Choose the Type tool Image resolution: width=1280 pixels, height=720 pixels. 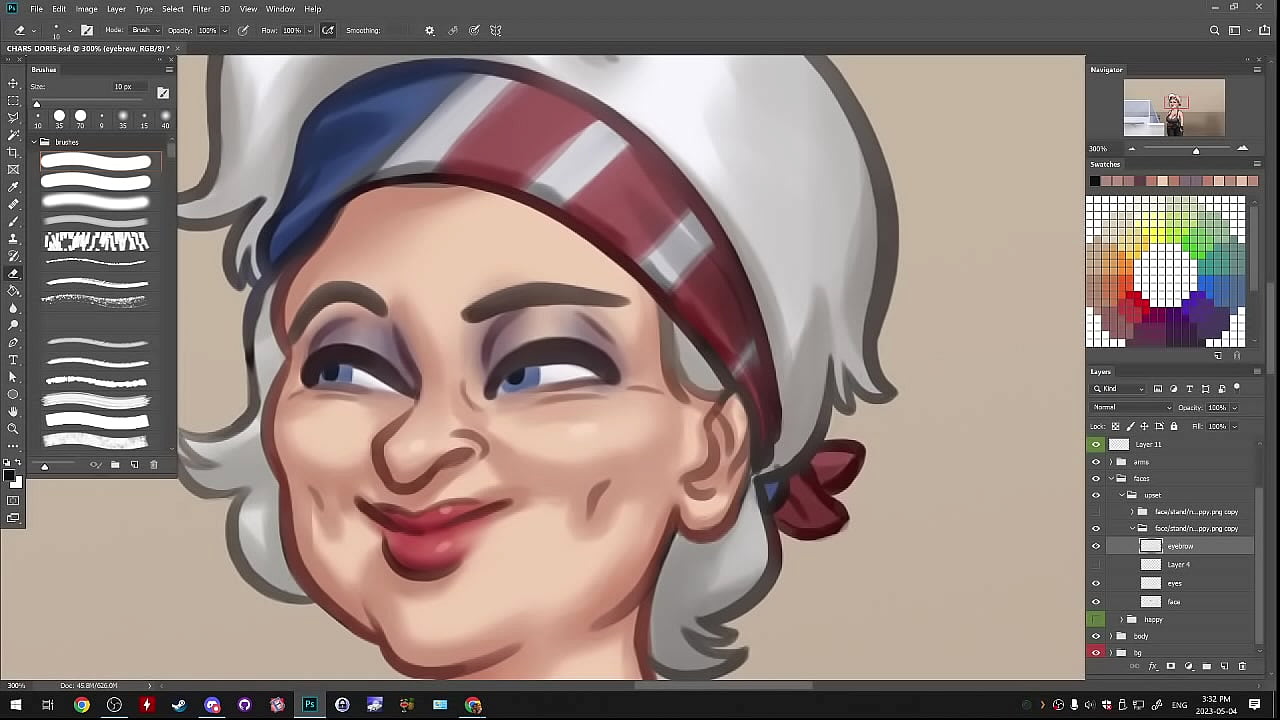click(13, 360)
